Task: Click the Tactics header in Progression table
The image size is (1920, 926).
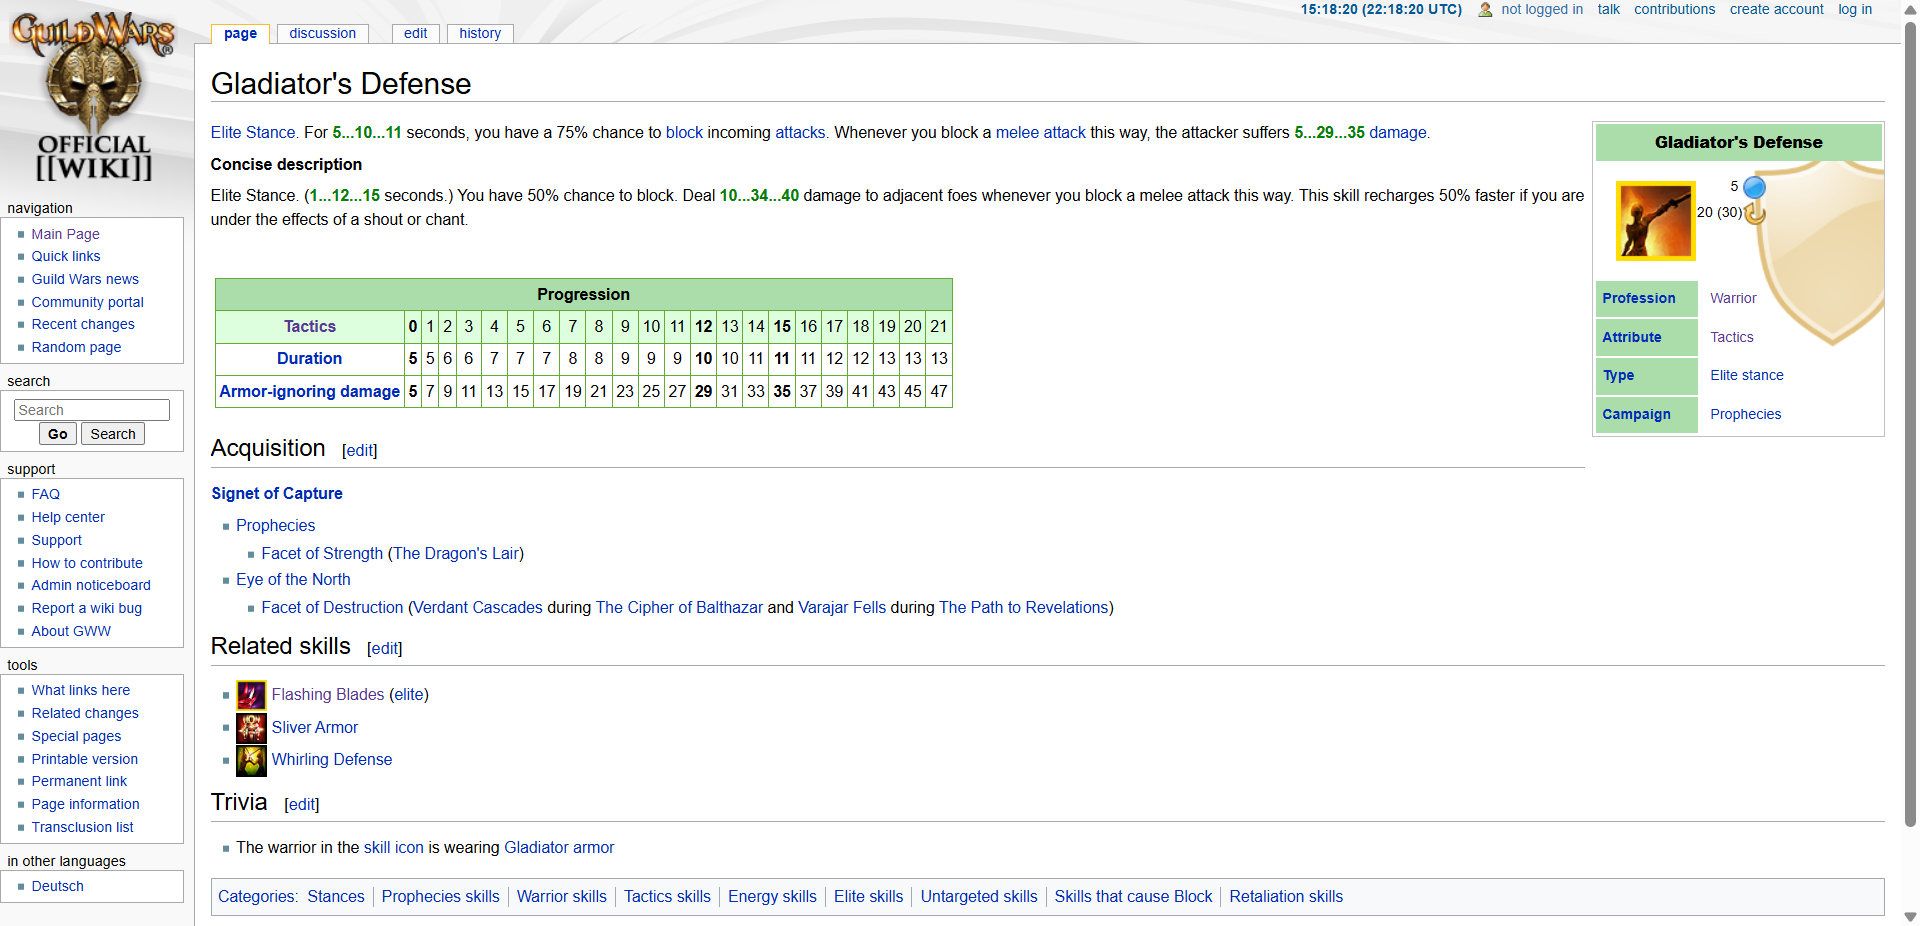Action: [x=310, y=326]
